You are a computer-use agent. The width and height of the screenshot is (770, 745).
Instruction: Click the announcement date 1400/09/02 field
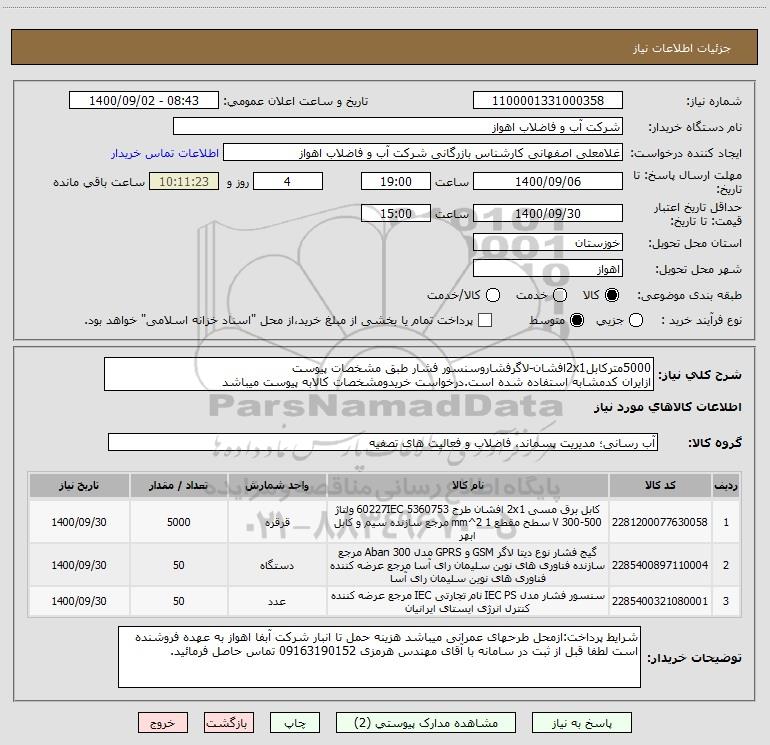144,101
